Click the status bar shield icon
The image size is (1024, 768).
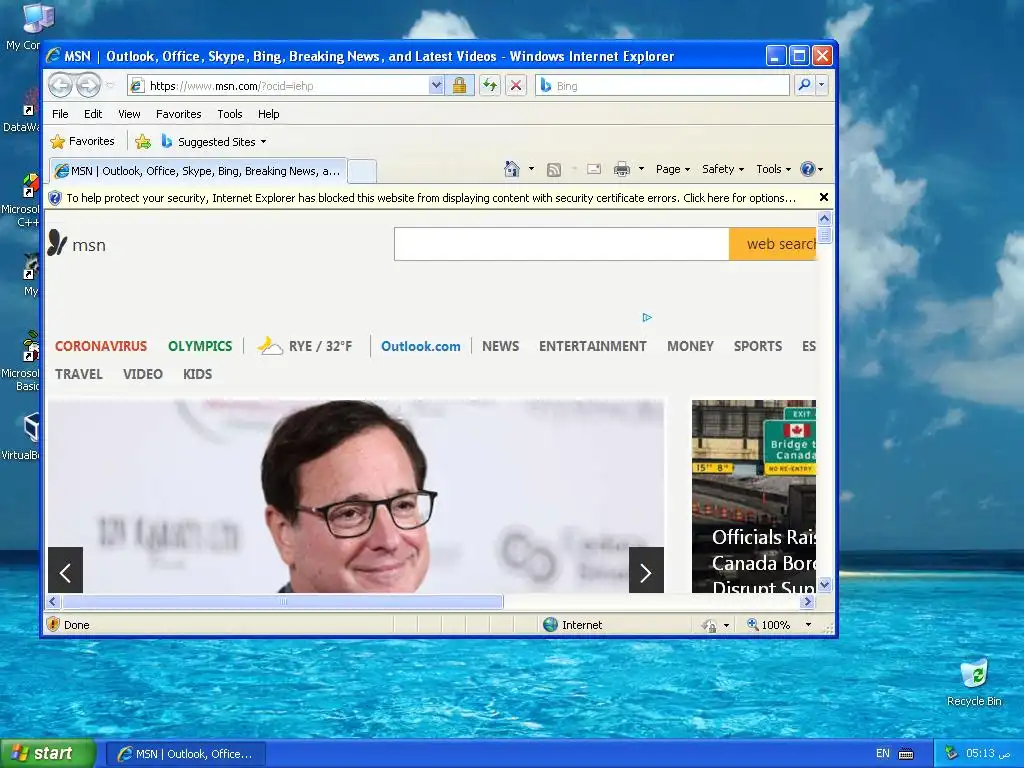[x=54, y=625]
